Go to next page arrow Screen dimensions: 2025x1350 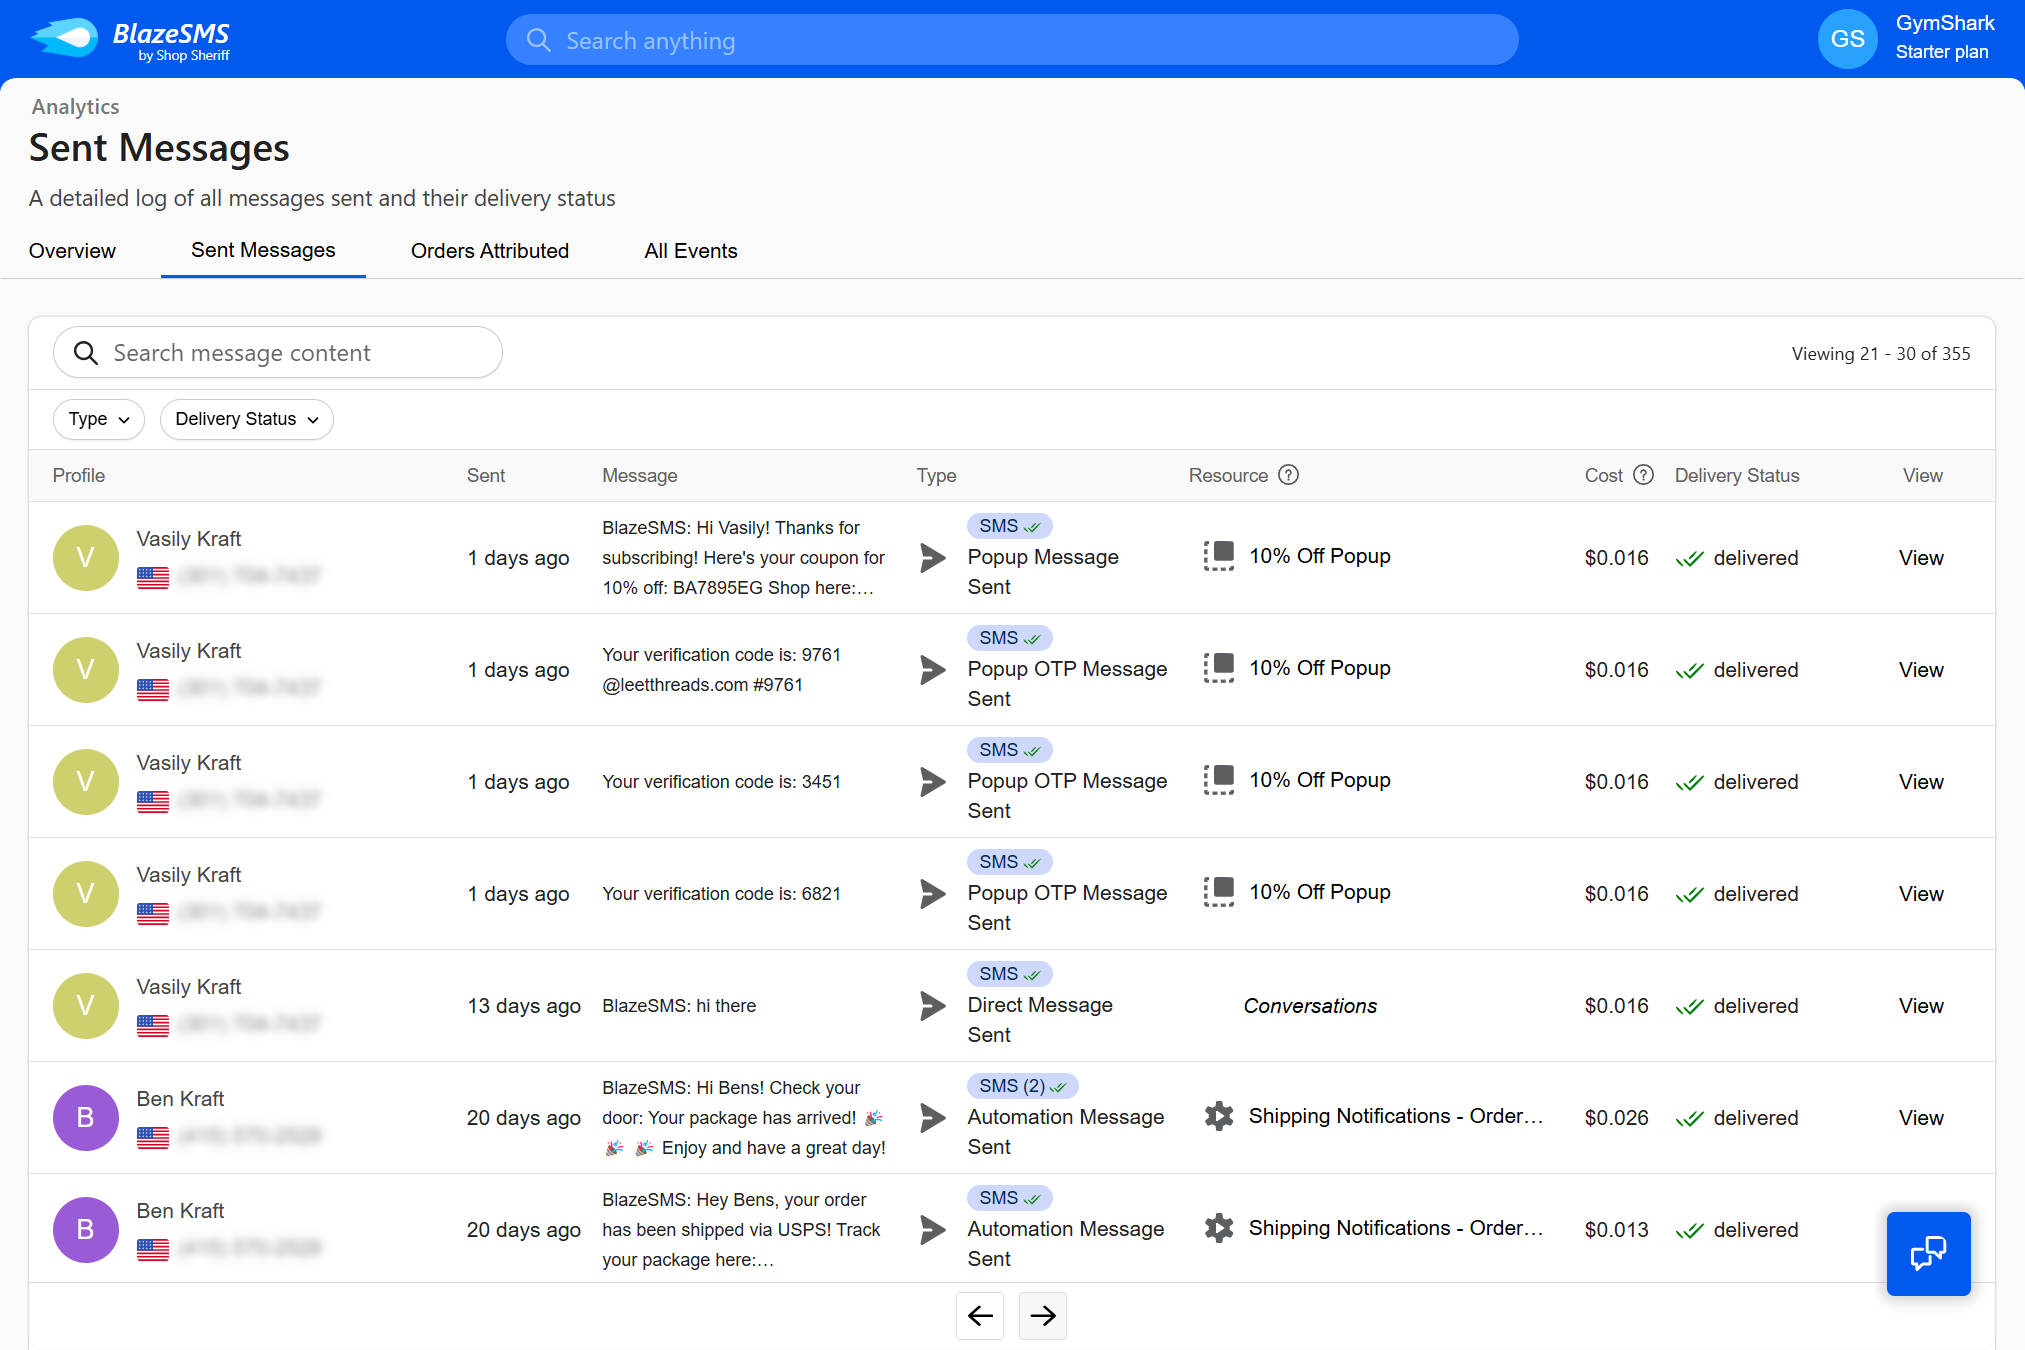[1043, 1315]
